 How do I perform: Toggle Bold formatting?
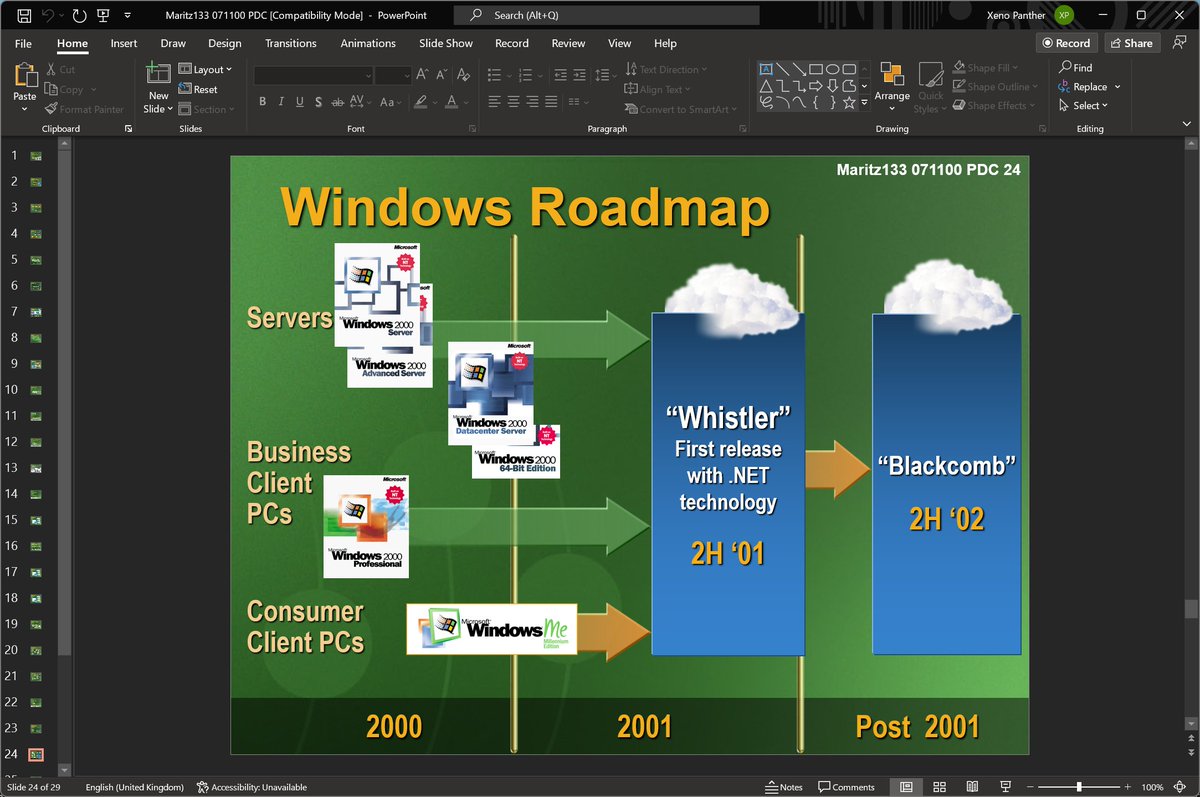coord(263,102)
